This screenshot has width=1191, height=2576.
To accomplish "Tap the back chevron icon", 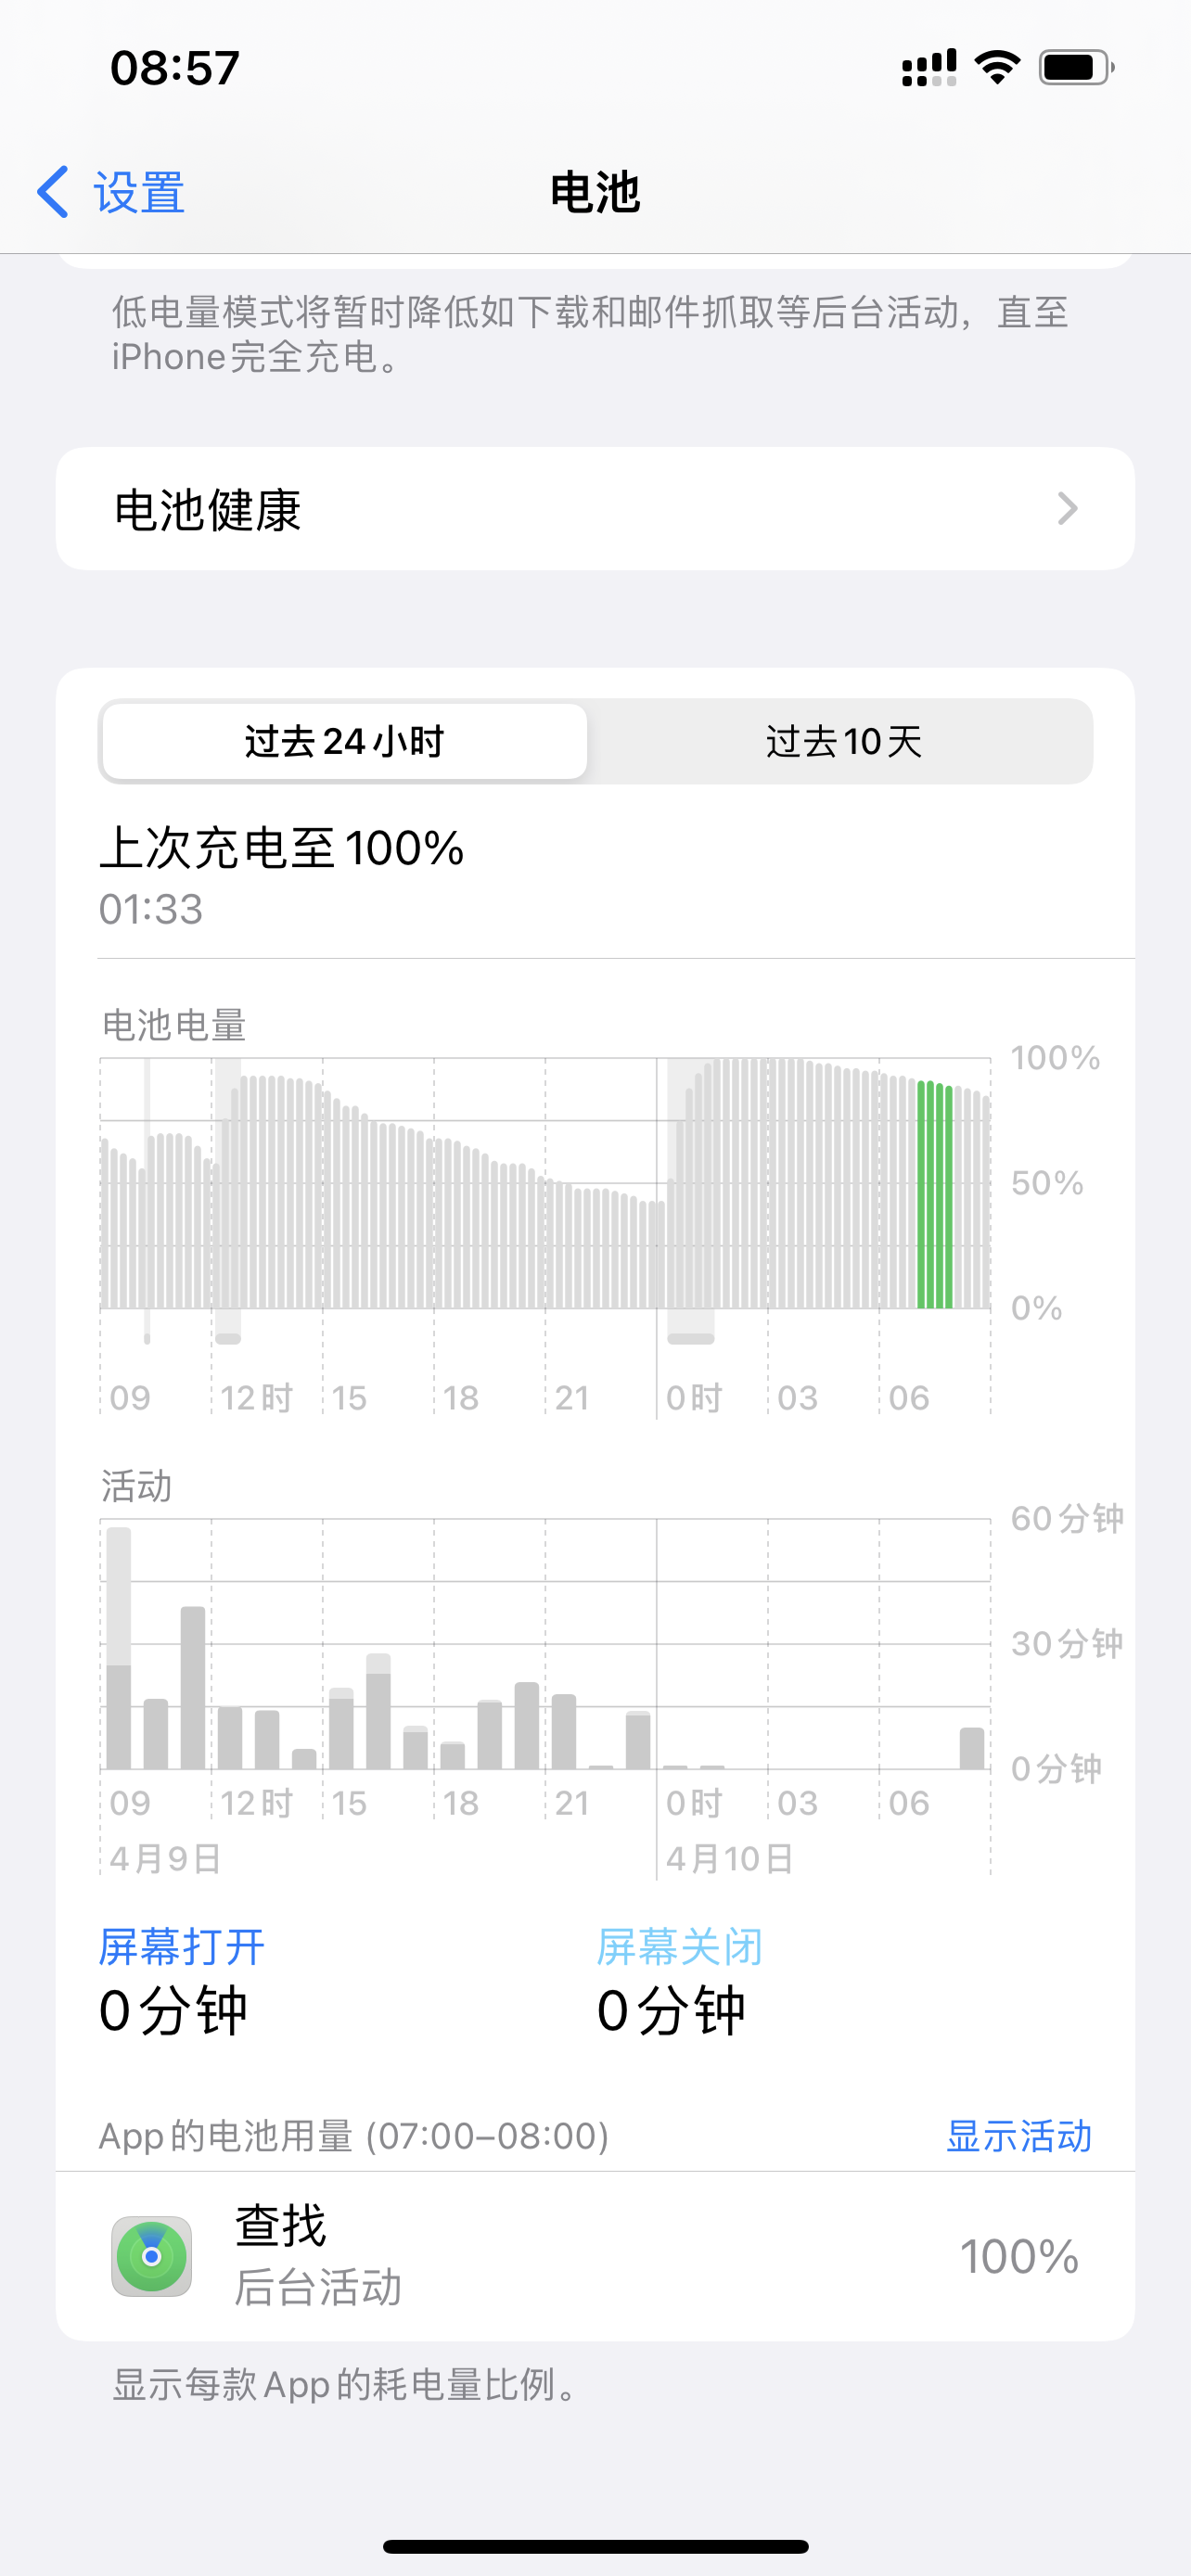I will [53, 191].
